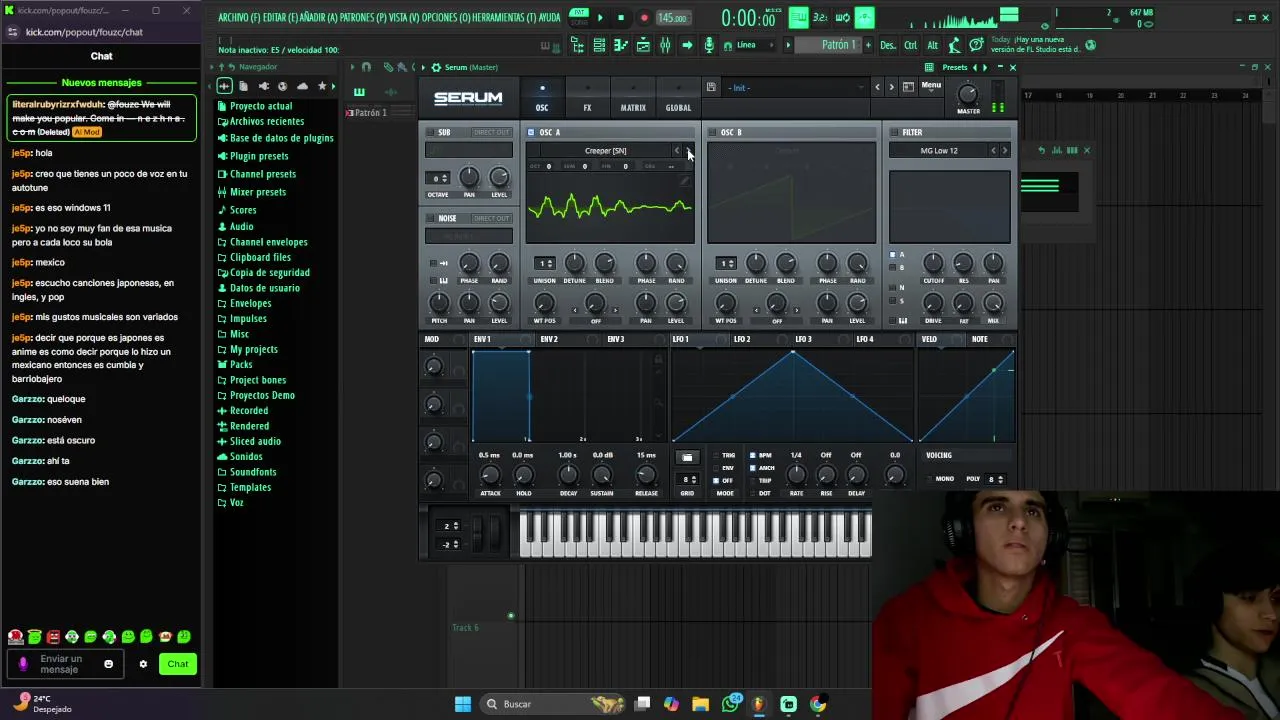Select LFO TRIG mode

[716, 455]
